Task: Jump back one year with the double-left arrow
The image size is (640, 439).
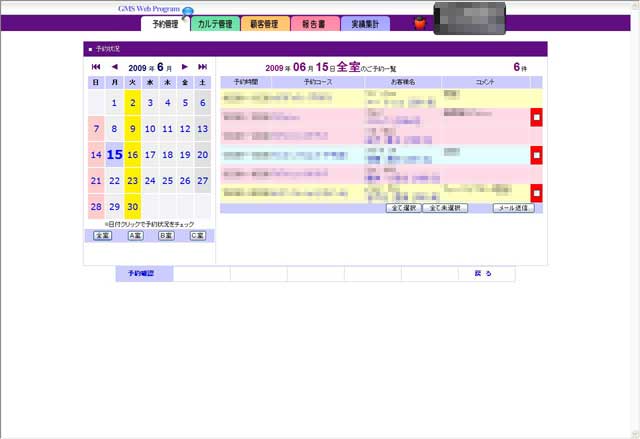Action: coord(96,67)
